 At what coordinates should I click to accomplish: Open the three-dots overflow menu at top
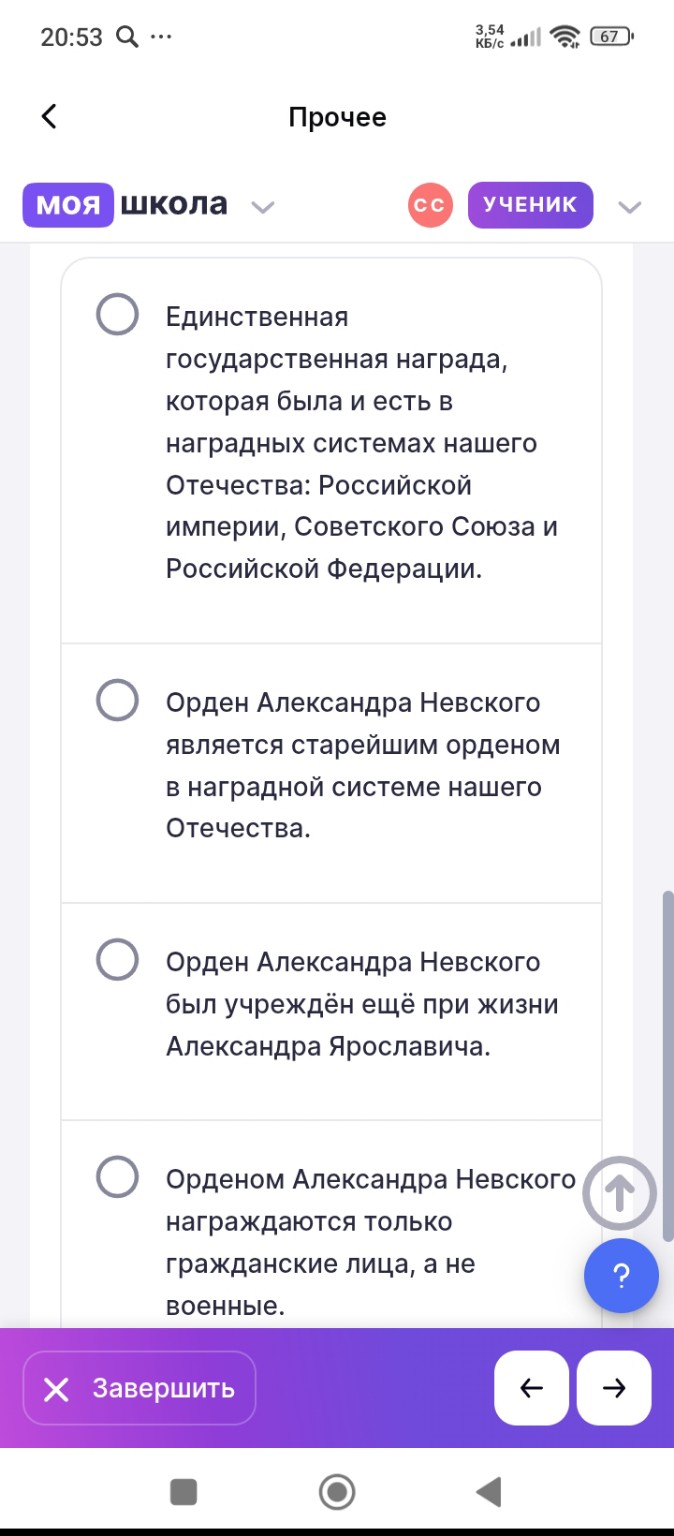[160, 35]
